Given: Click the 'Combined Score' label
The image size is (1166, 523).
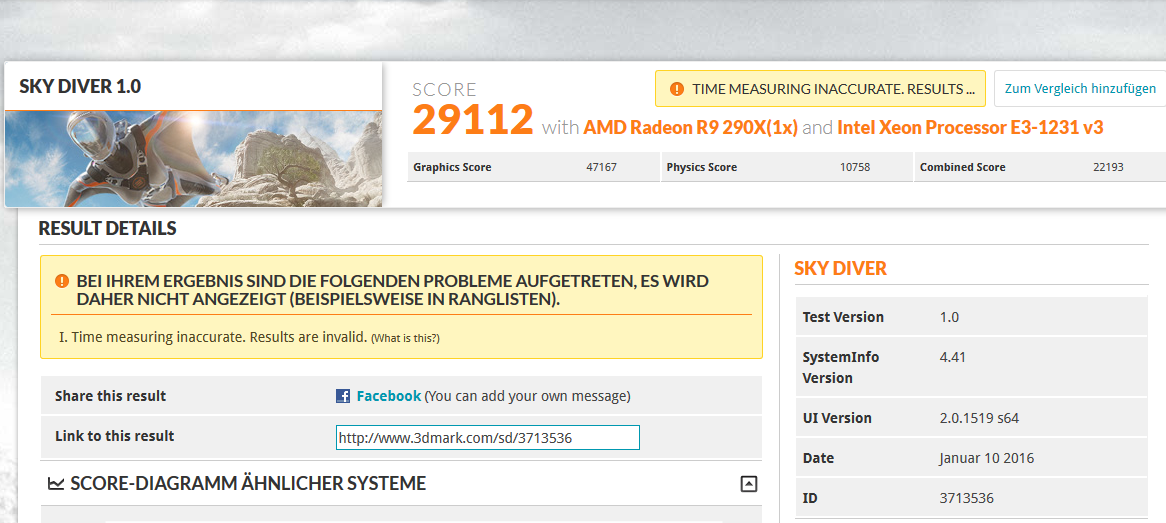Looking at the screenshot, I should coord(962,167).
